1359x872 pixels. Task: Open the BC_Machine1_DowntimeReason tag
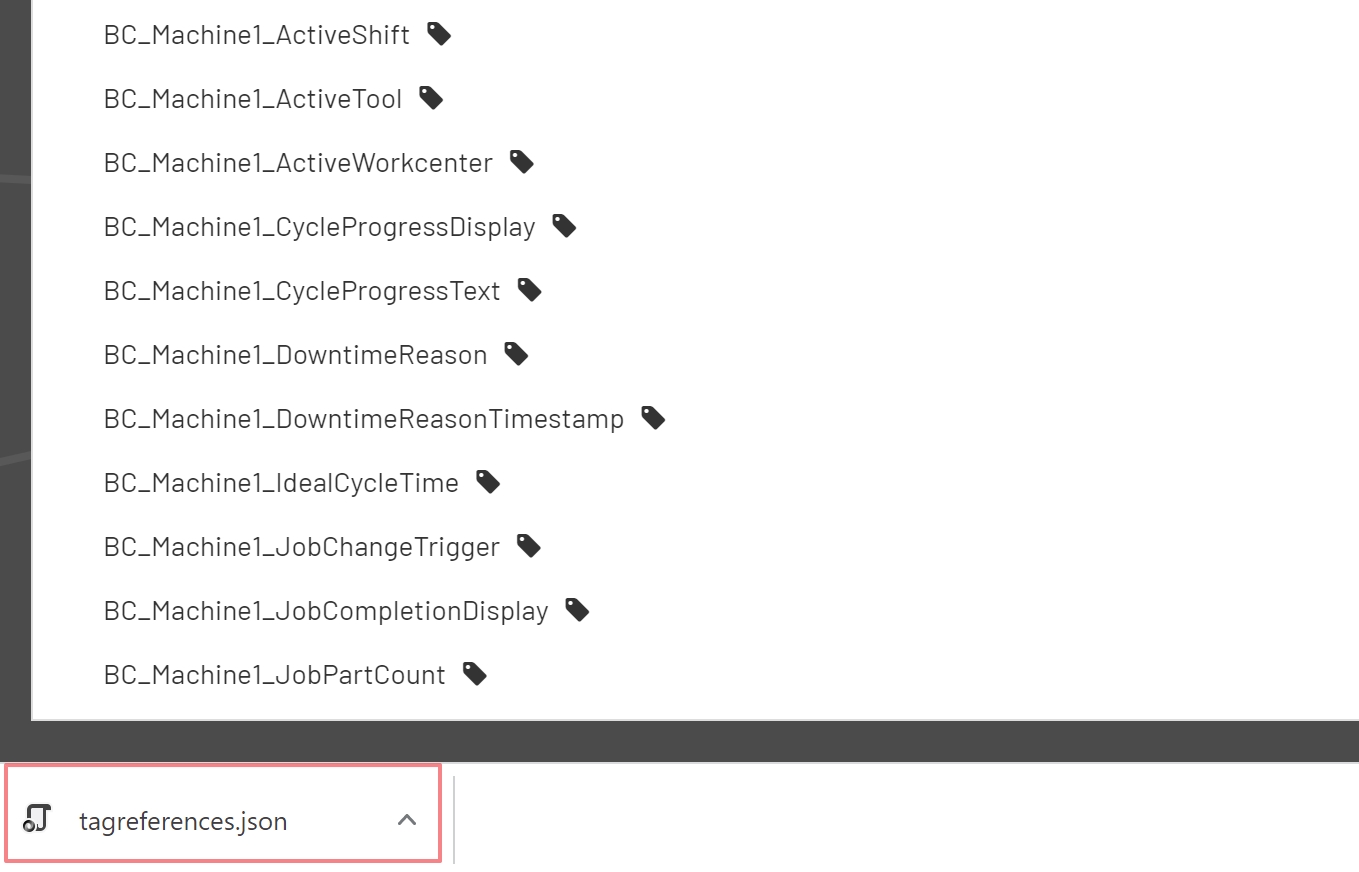[295, 354]
